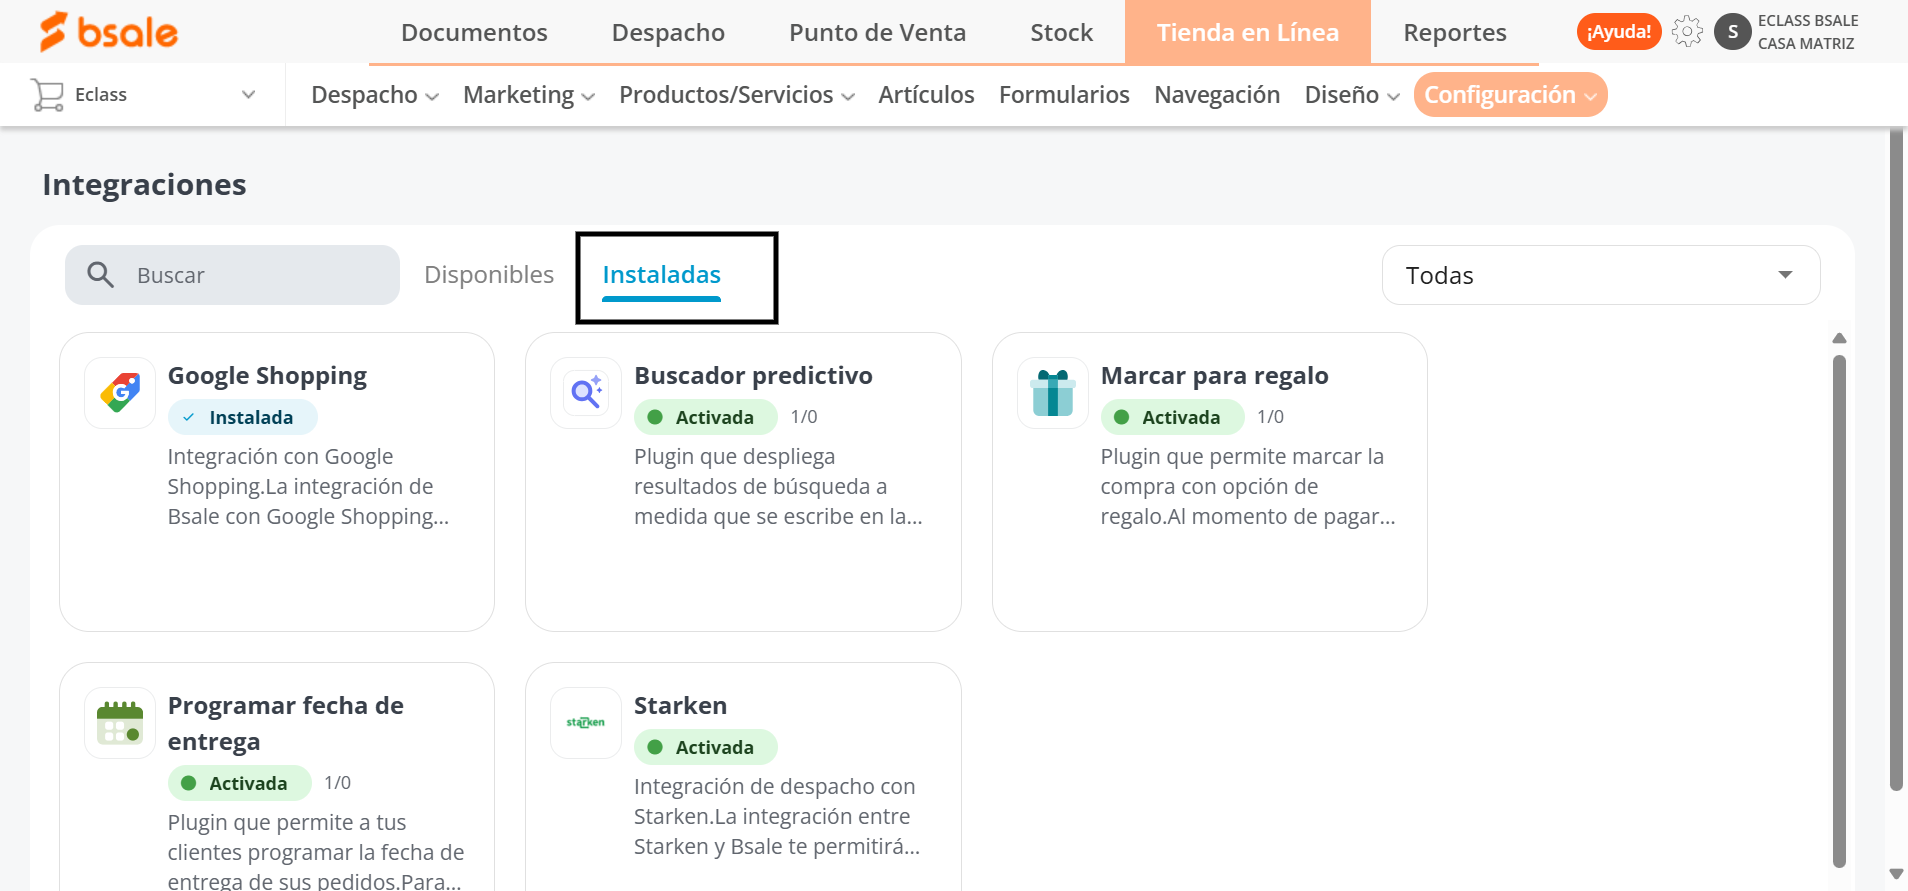Expand the Eclass store selector
Screen dimensions: 1908x891
point(144,95)
